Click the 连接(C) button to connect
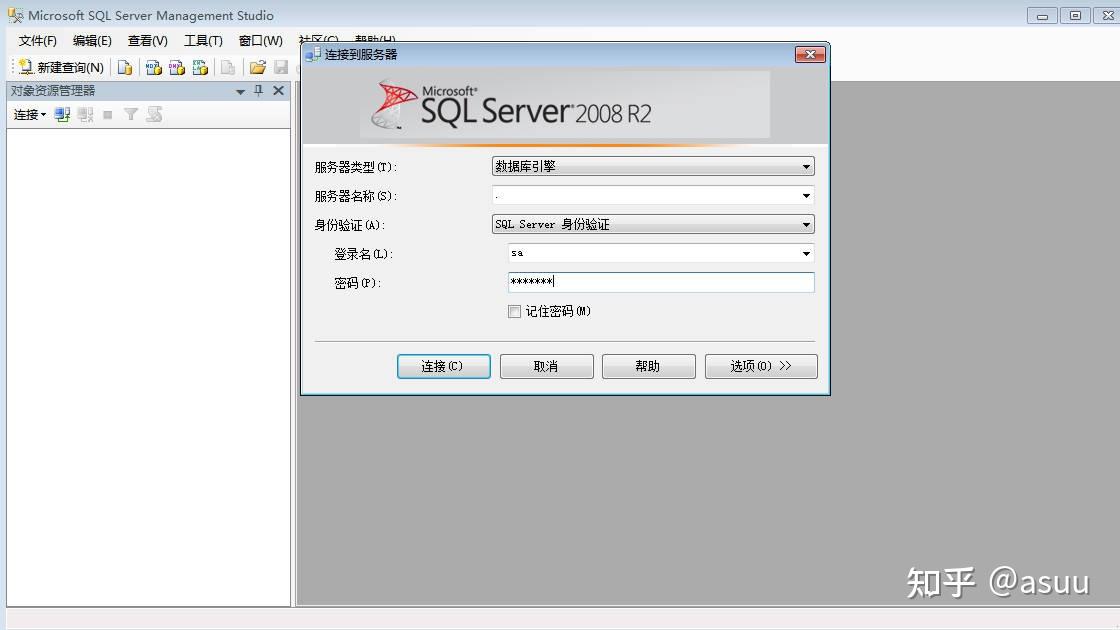The height and width of the screenshot is (630, 1120). [x=443, y=366]
